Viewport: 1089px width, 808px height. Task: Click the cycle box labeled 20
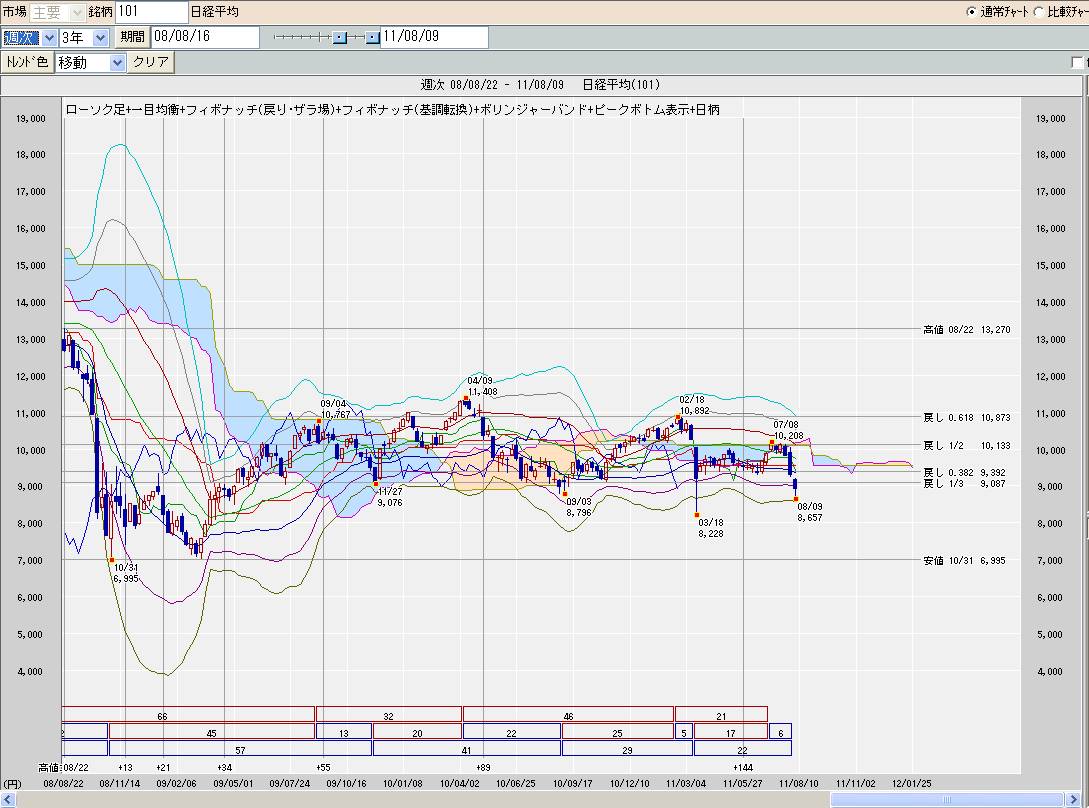click(x=417, y=732)
